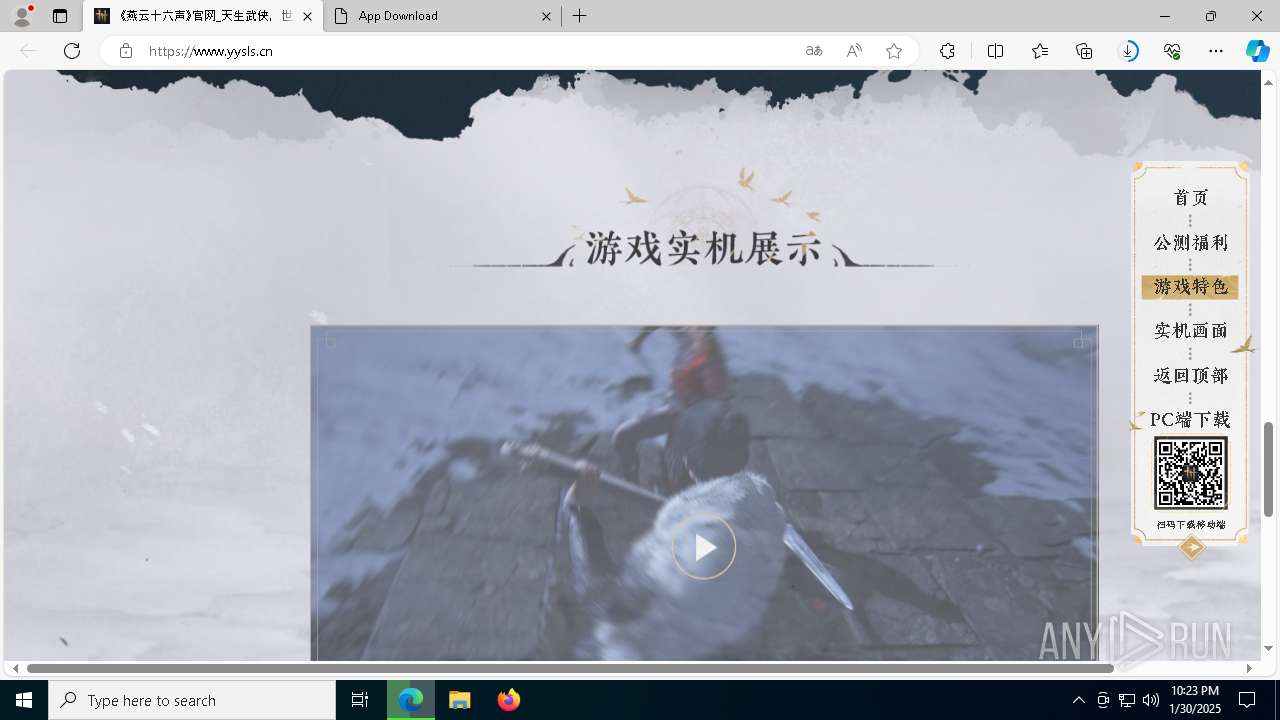The width and height of the screenshot is (1280, 720).
Task: Close the App Download tab
Action: pyautogui.click(x=546, y=16)
